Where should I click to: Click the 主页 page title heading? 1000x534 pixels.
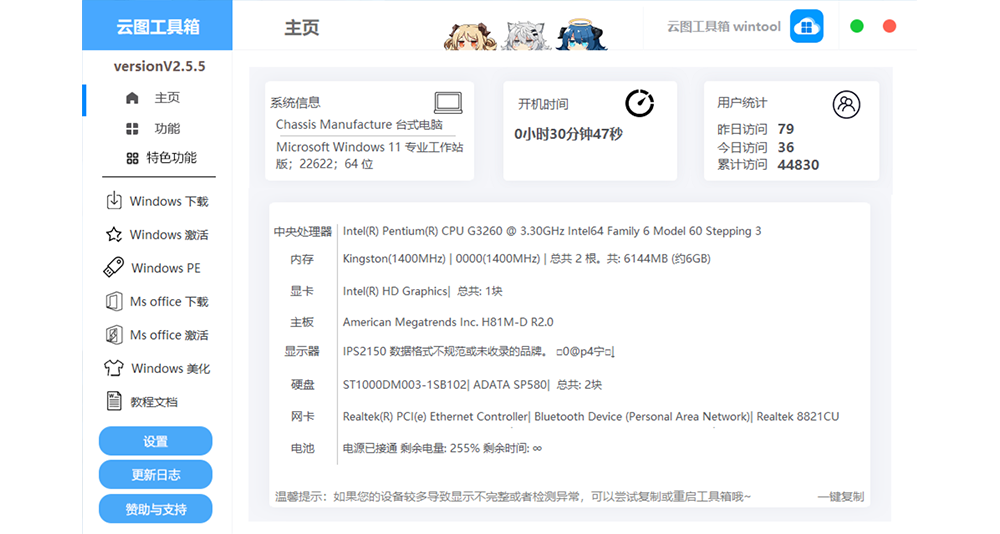[x=302, y=27]
